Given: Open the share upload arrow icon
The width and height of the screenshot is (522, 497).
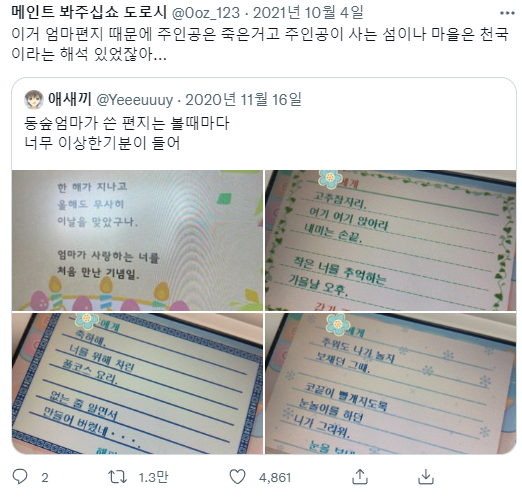Looking at the screenshot, I should tap(360, 477).
